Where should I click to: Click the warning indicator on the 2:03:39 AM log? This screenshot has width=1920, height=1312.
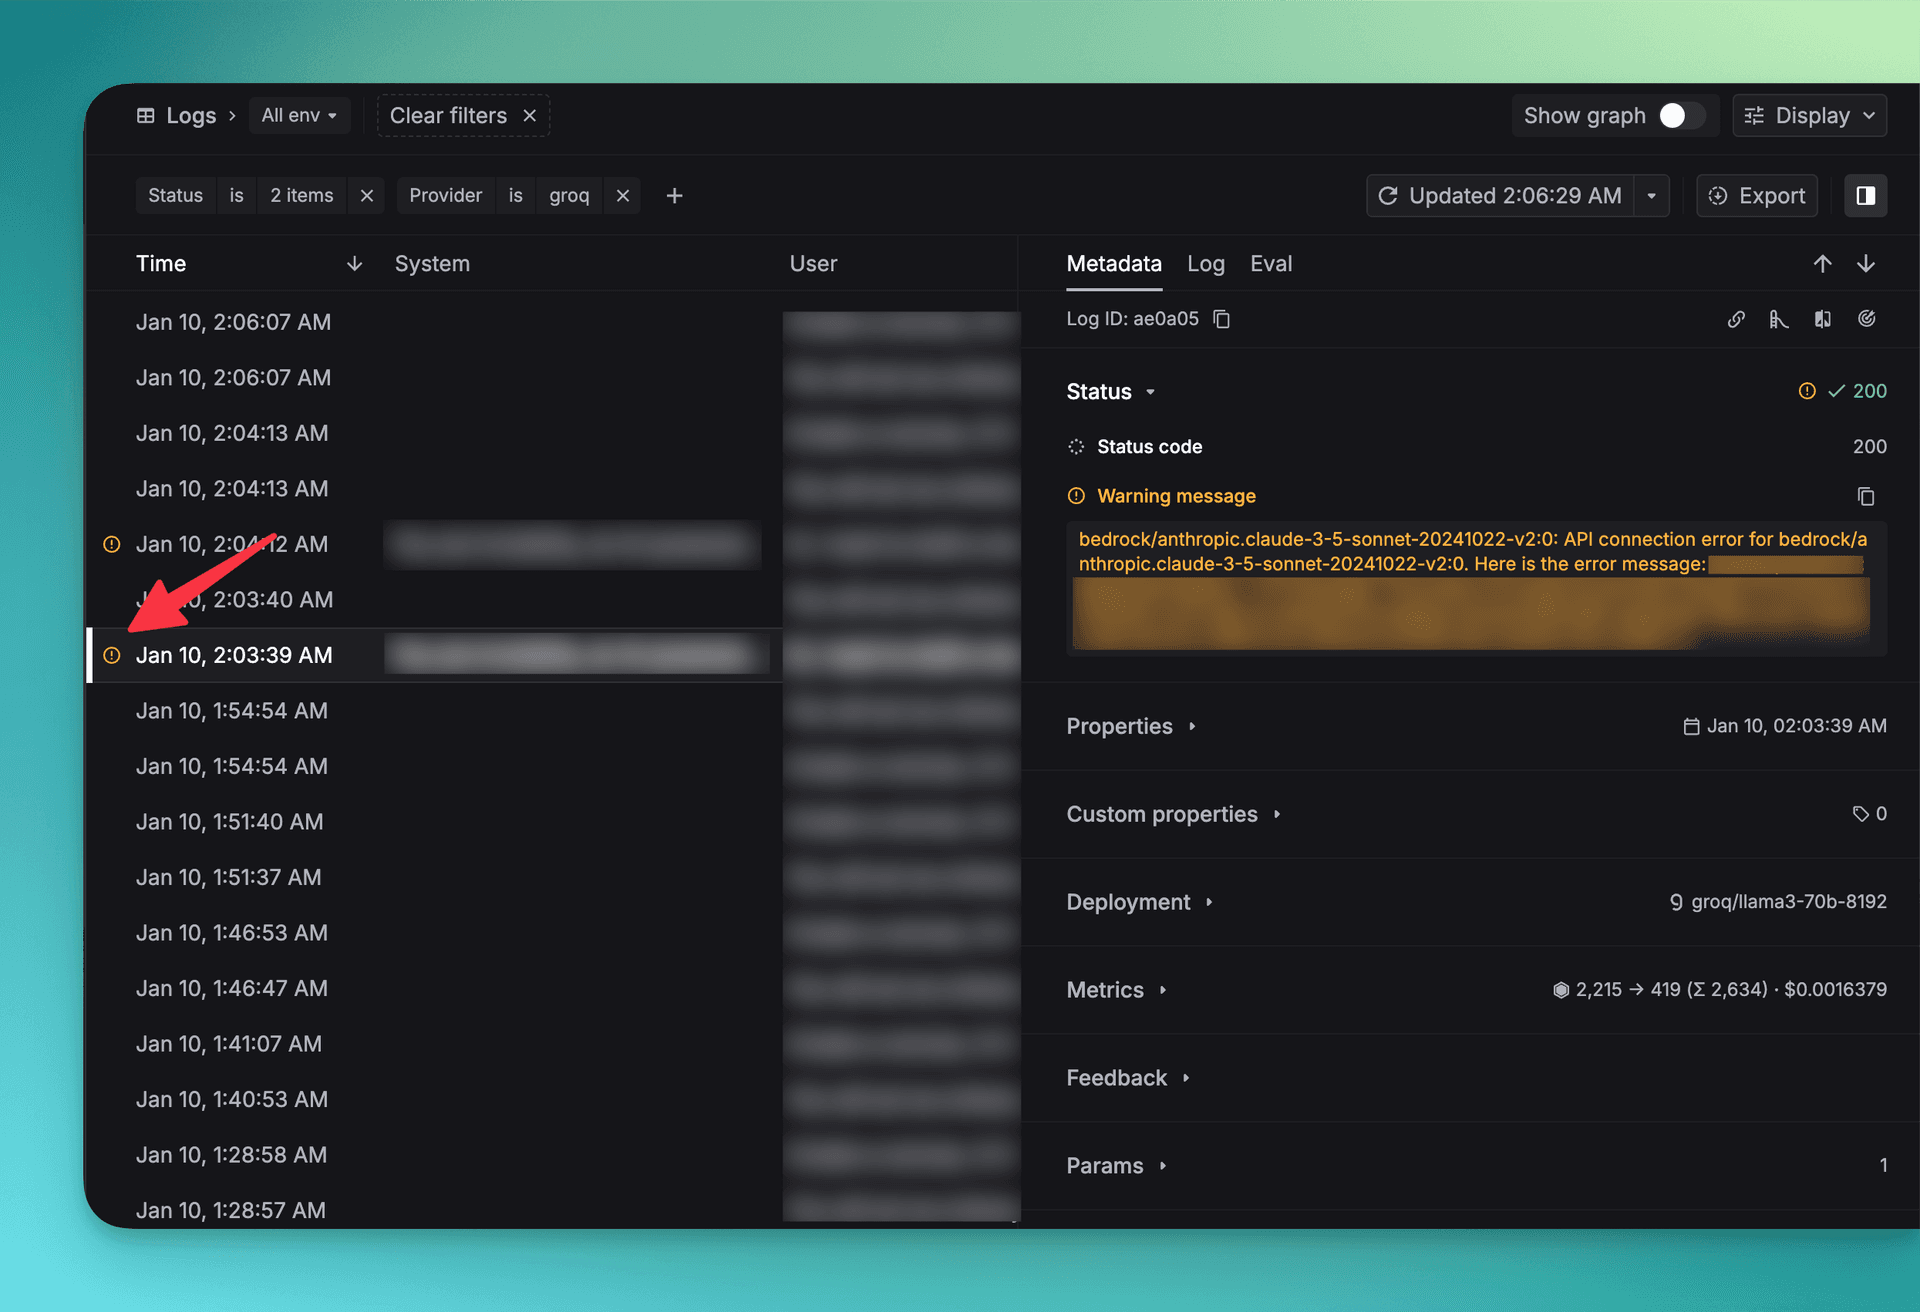[x=111, y=655]
